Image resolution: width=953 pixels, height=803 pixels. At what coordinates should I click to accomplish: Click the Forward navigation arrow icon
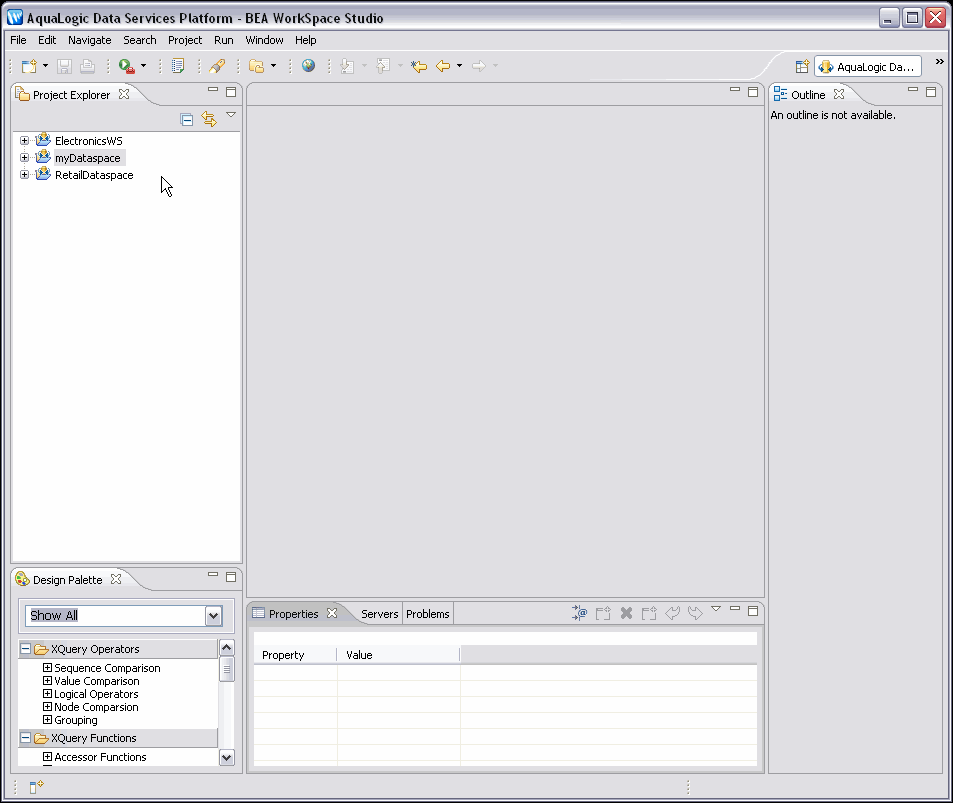pyautogui.click(x=479, y=66)
